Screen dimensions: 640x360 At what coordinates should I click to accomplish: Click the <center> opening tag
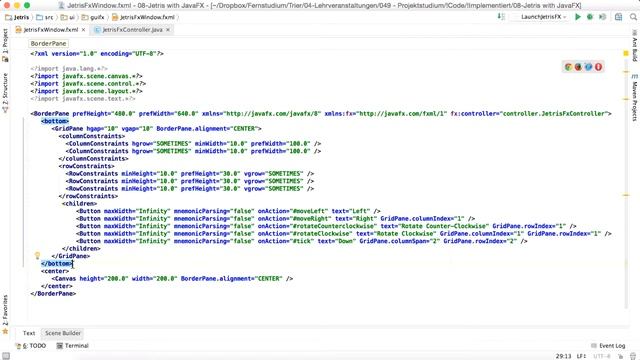[55, 271]
